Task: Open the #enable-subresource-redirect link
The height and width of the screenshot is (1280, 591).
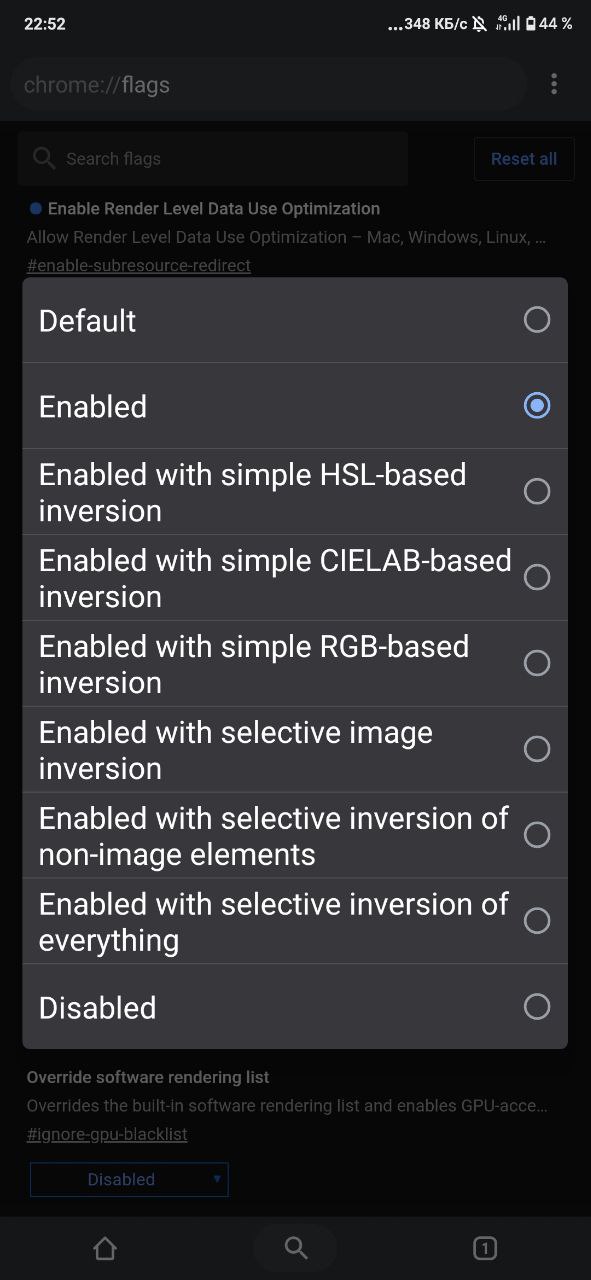Action: click(x=139, y=265)
